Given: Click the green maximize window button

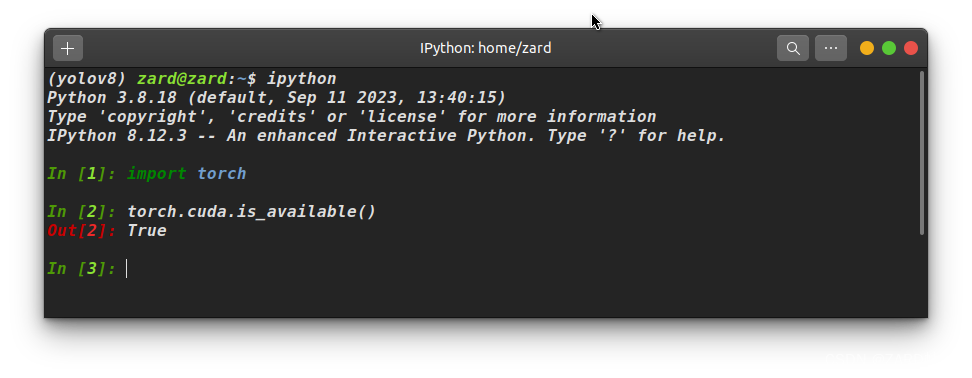Looking at the screenshot, I should [889, 48].
